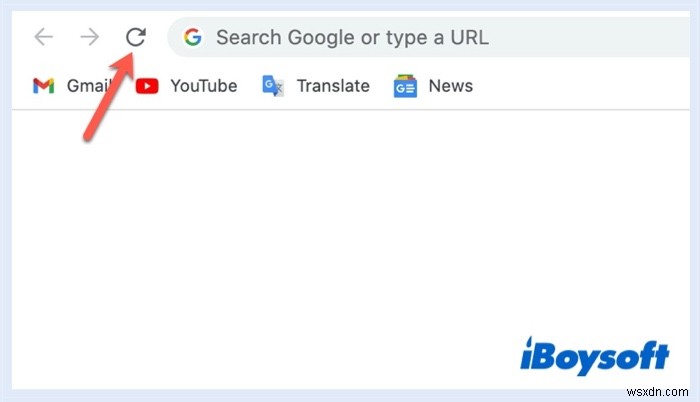This screenshot has height=402, width=700.
Task: Click the empty right end of address bar
Action: tap(620, 38)
